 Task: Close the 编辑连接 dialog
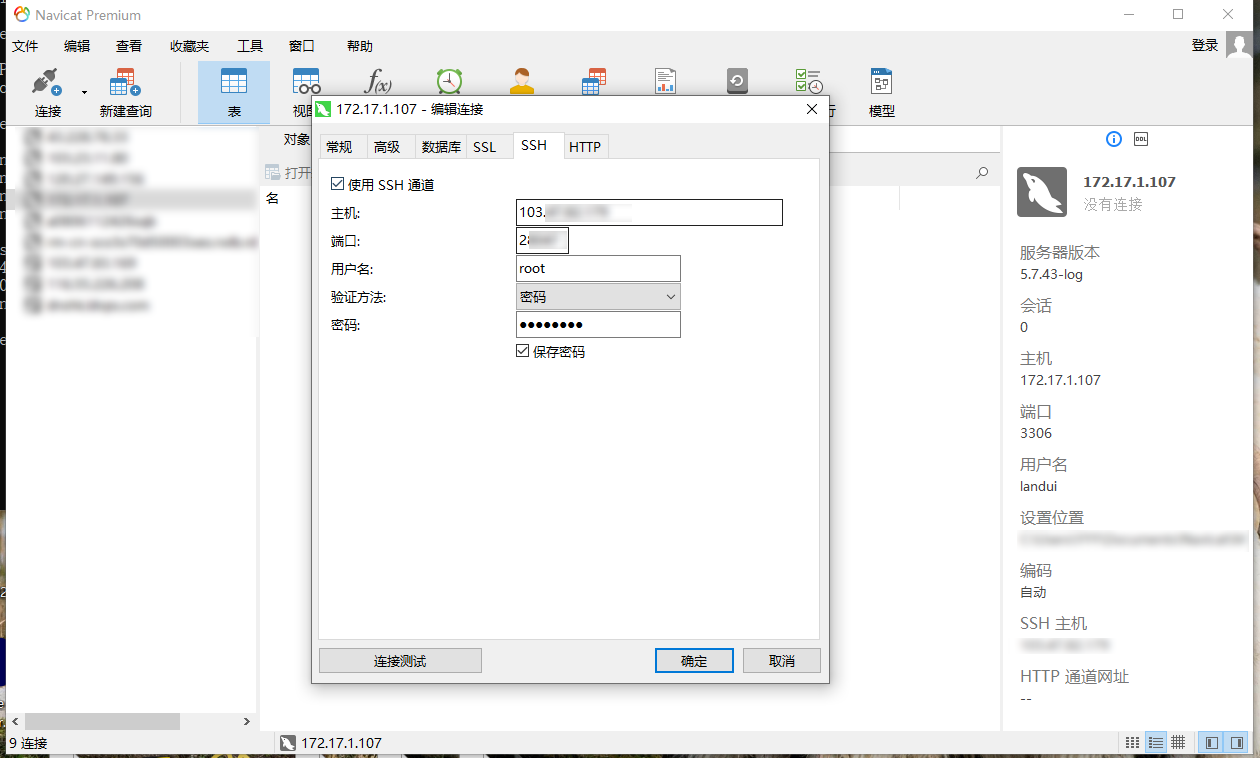click(x=812, y=109)
